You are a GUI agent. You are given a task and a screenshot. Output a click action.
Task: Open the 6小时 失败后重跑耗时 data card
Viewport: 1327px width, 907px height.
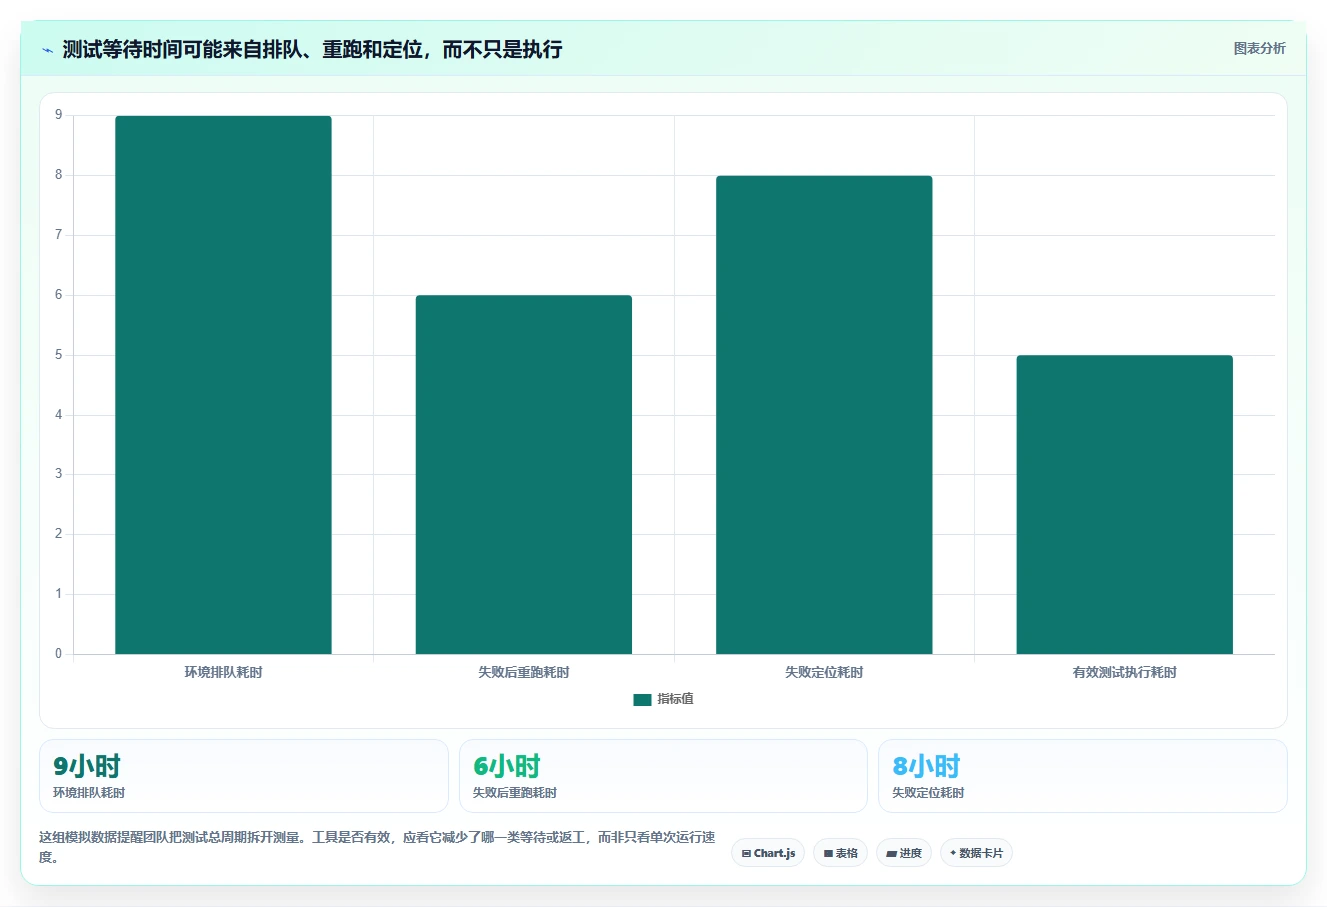(663, 776)
